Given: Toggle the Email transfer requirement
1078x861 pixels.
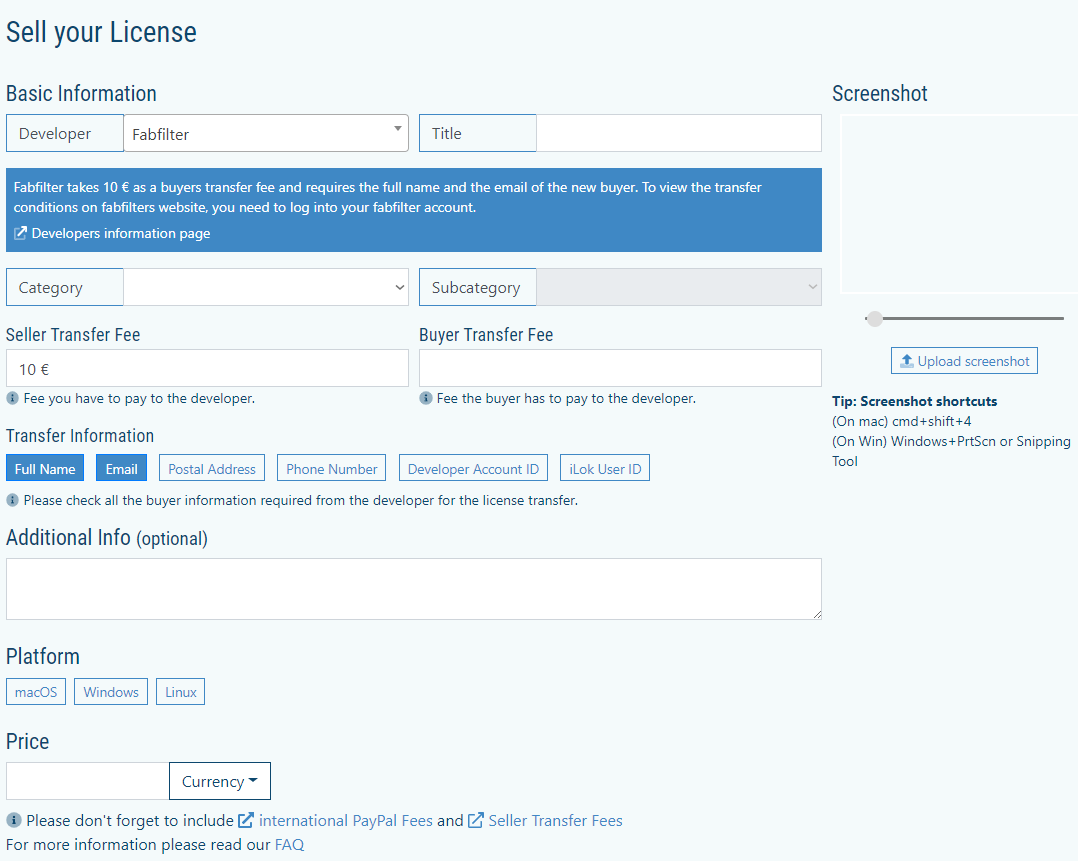Looking at the screenshot, I should [x=122, y=468].
